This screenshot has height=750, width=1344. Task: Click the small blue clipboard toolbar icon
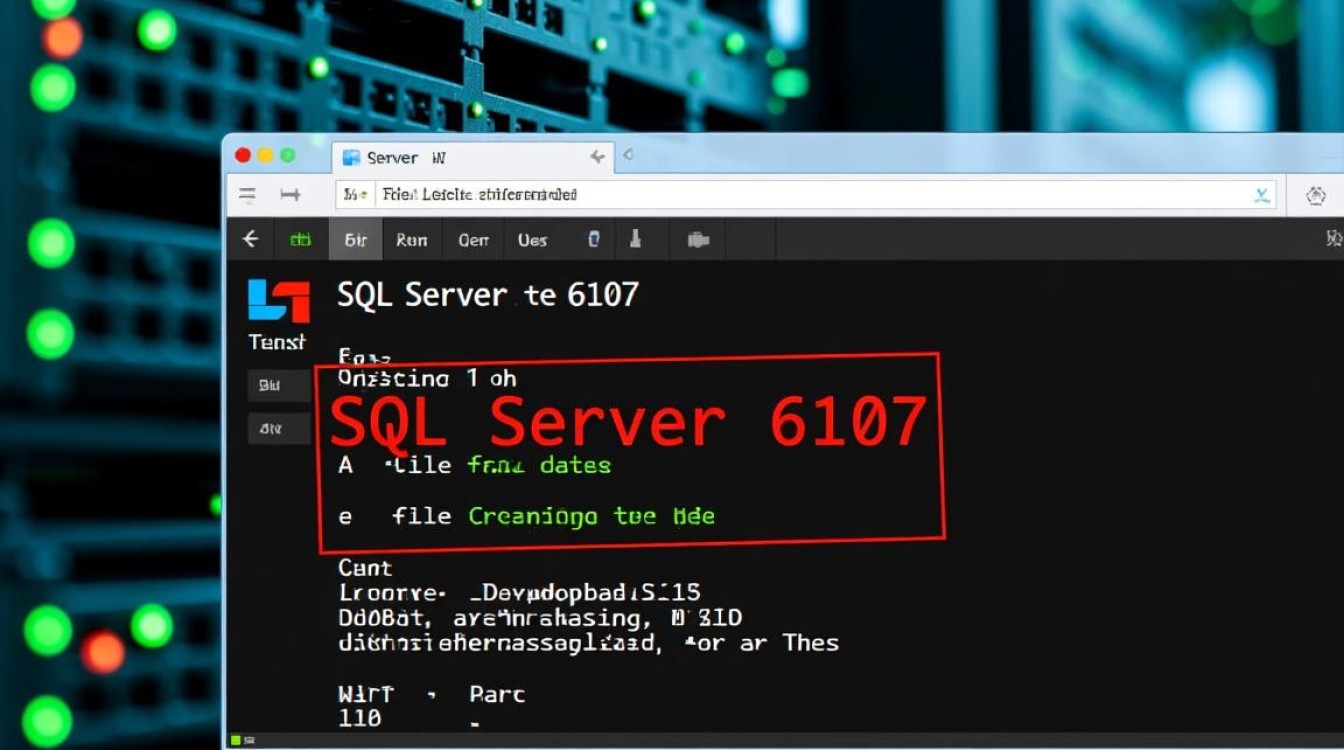pyautogui.click(x=593, y=239)
